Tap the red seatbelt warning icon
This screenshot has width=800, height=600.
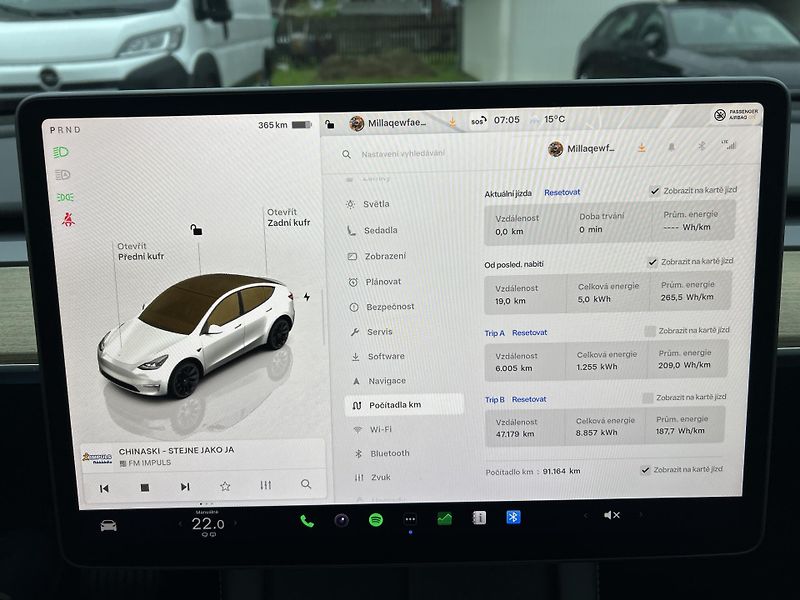click(x=68, y=219)
